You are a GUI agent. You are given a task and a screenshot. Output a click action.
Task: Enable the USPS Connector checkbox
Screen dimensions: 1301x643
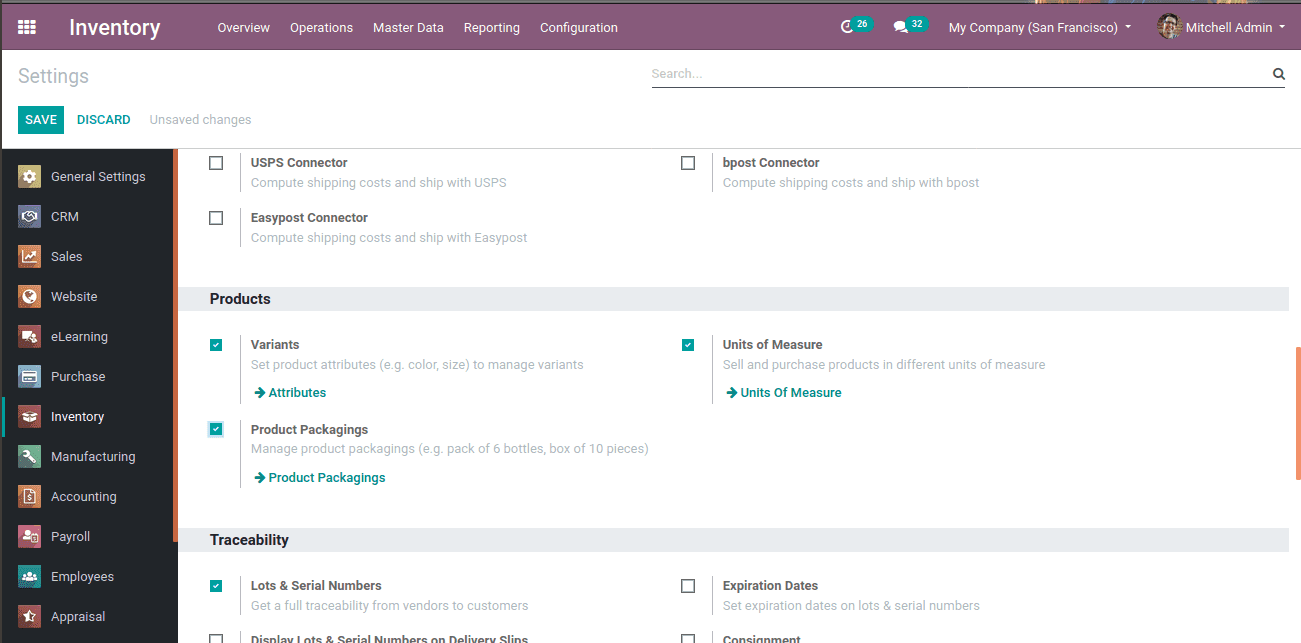point(216,163)
